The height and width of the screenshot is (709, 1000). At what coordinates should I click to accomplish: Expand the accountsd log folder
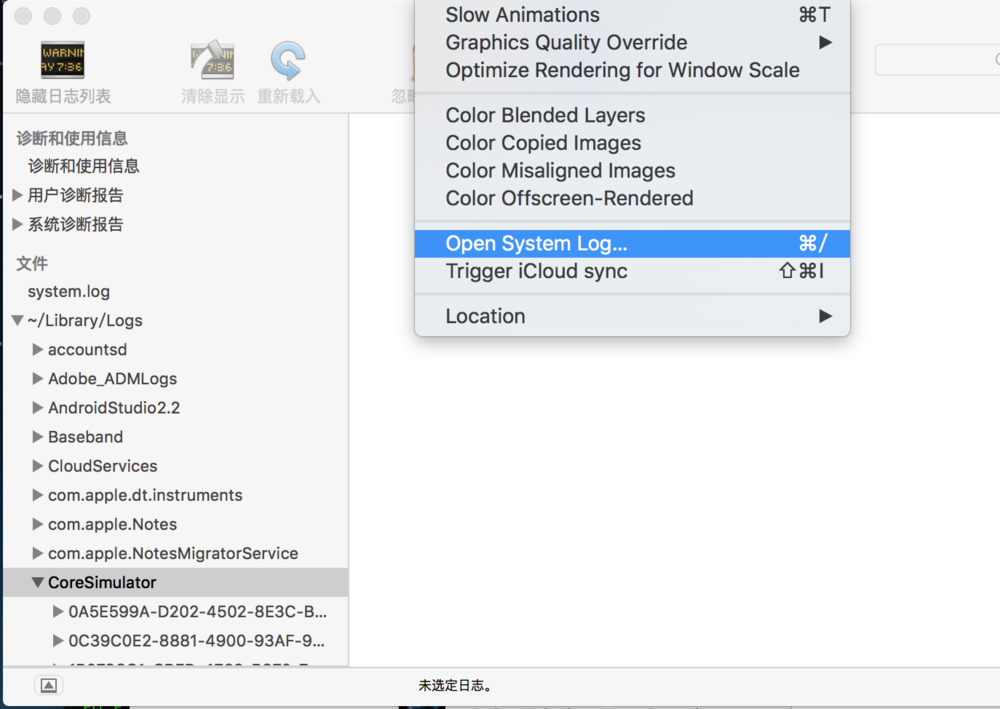tap(38, 349)
